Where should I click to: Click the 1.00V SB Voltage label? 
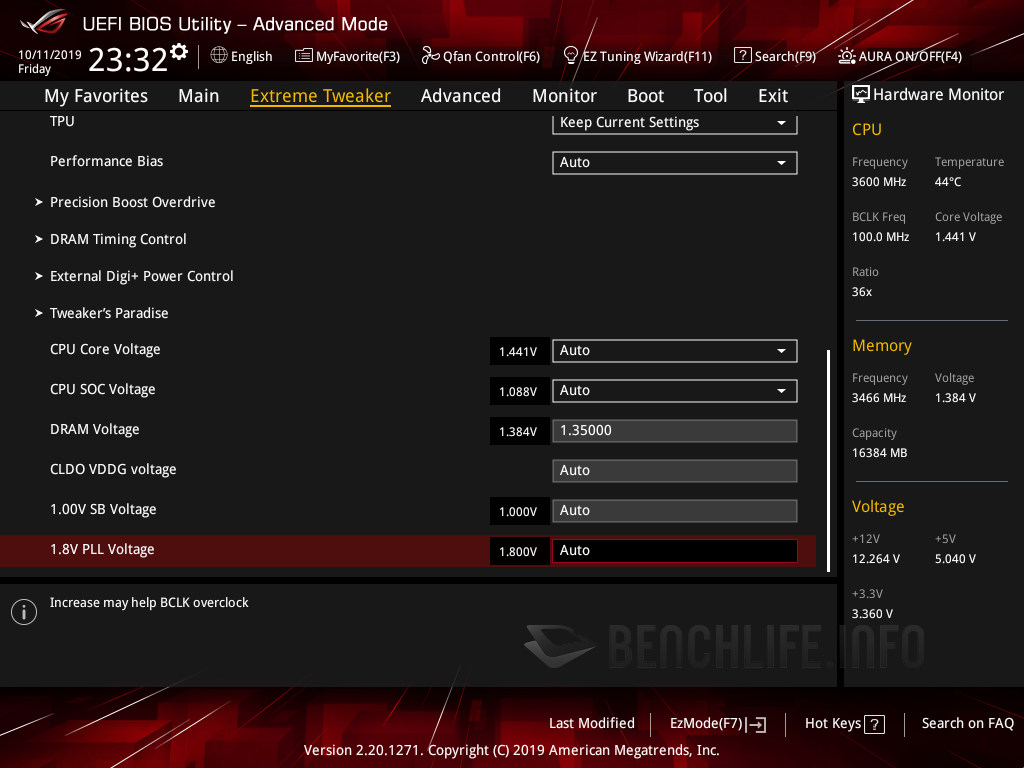(103, 509)
